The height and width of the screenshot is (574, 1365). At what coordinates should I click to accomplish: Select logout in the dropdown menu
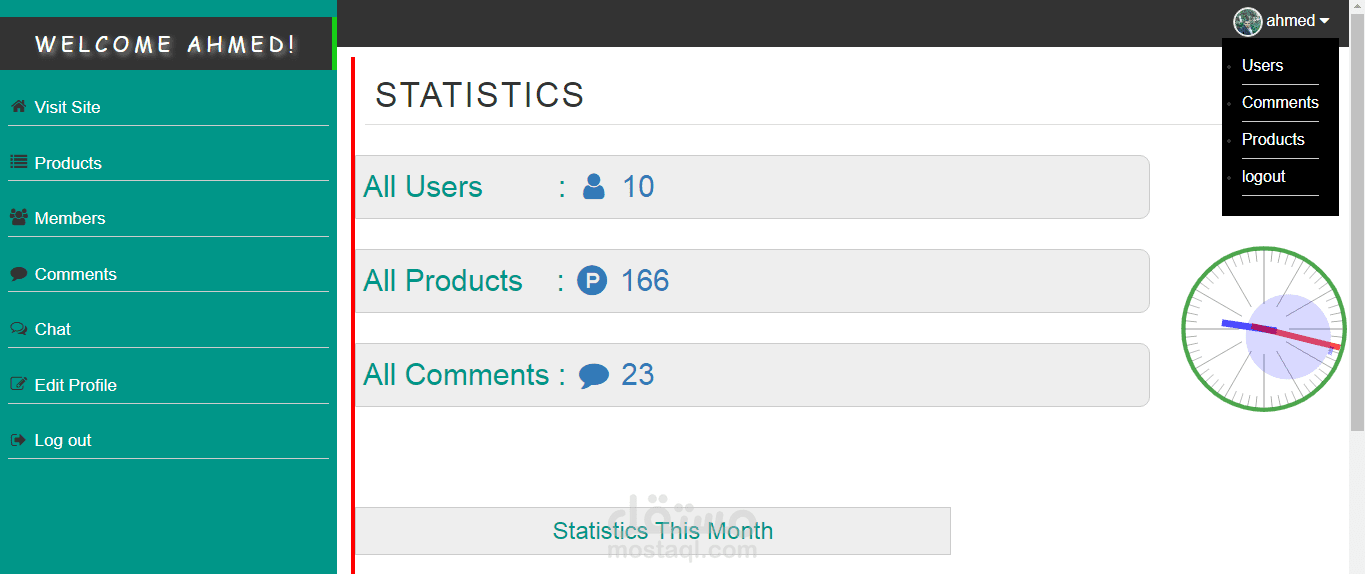[x=1264, y=177]
